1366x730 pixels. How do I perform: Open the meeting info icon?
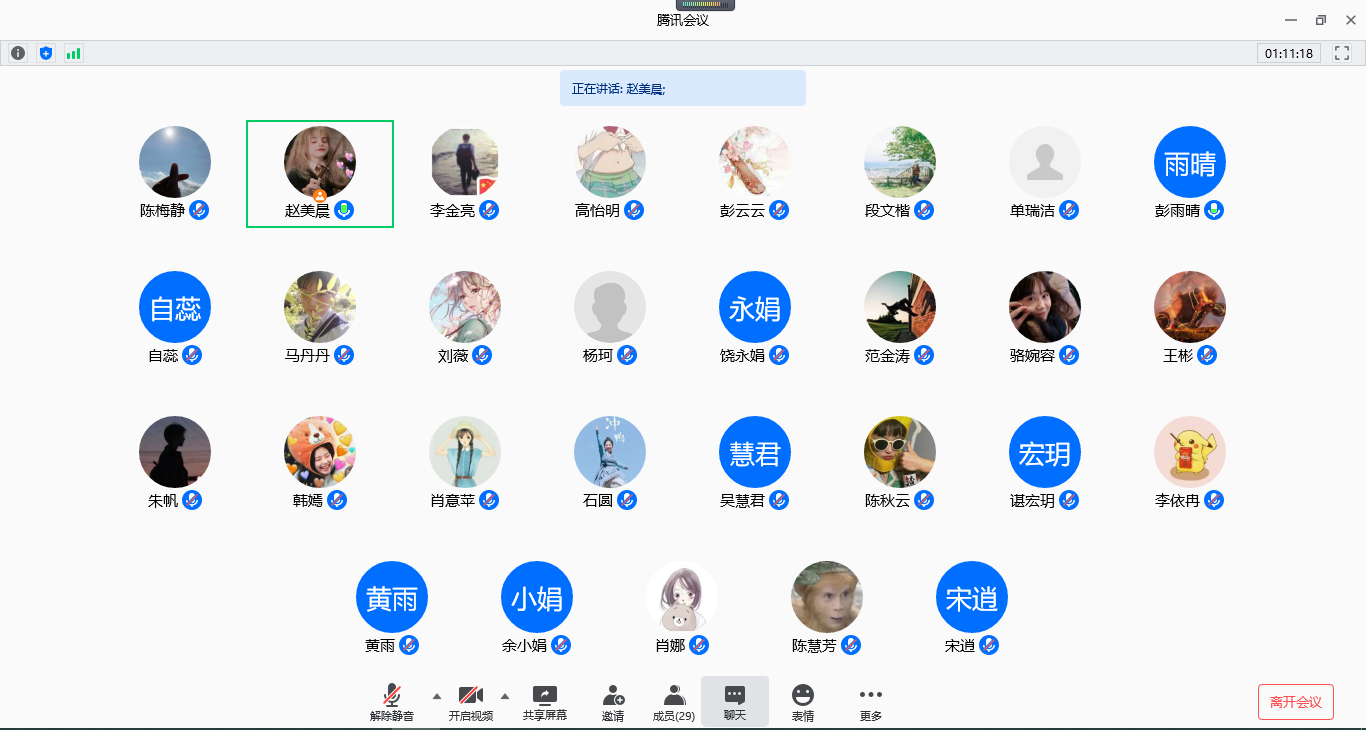click(x=17, y=53)
